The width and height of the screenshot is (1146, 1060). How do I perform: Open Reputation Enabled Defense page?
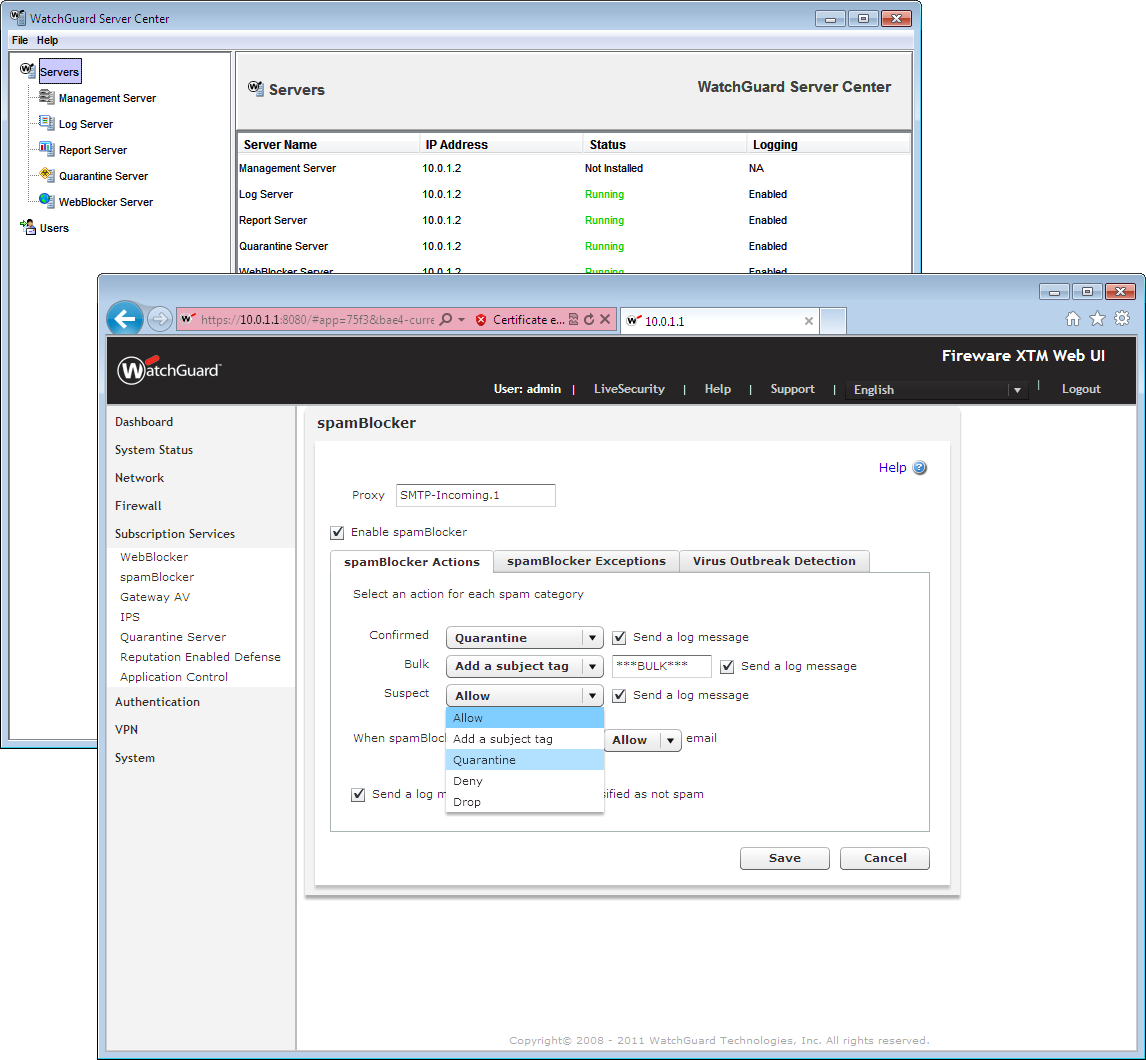click(200, 657)
